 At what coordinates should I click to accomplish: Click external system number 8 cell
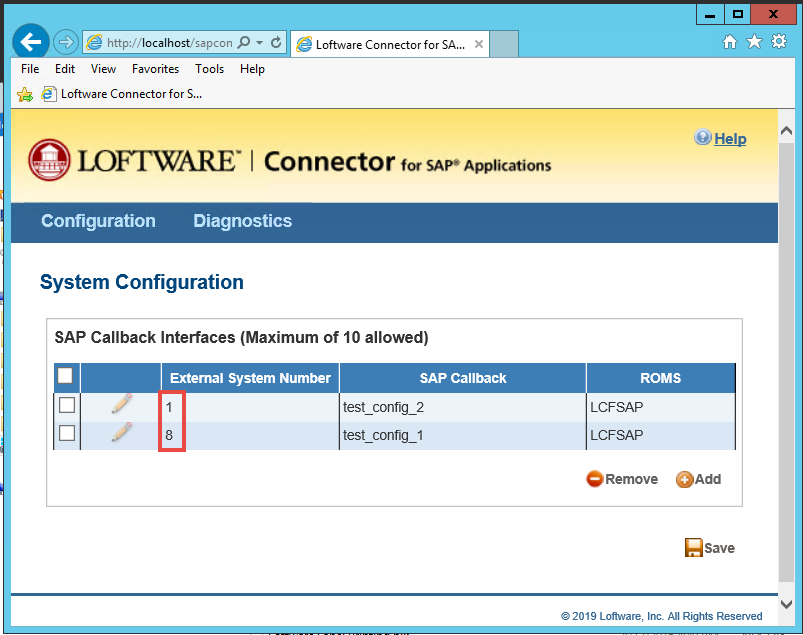click(250, 435)
